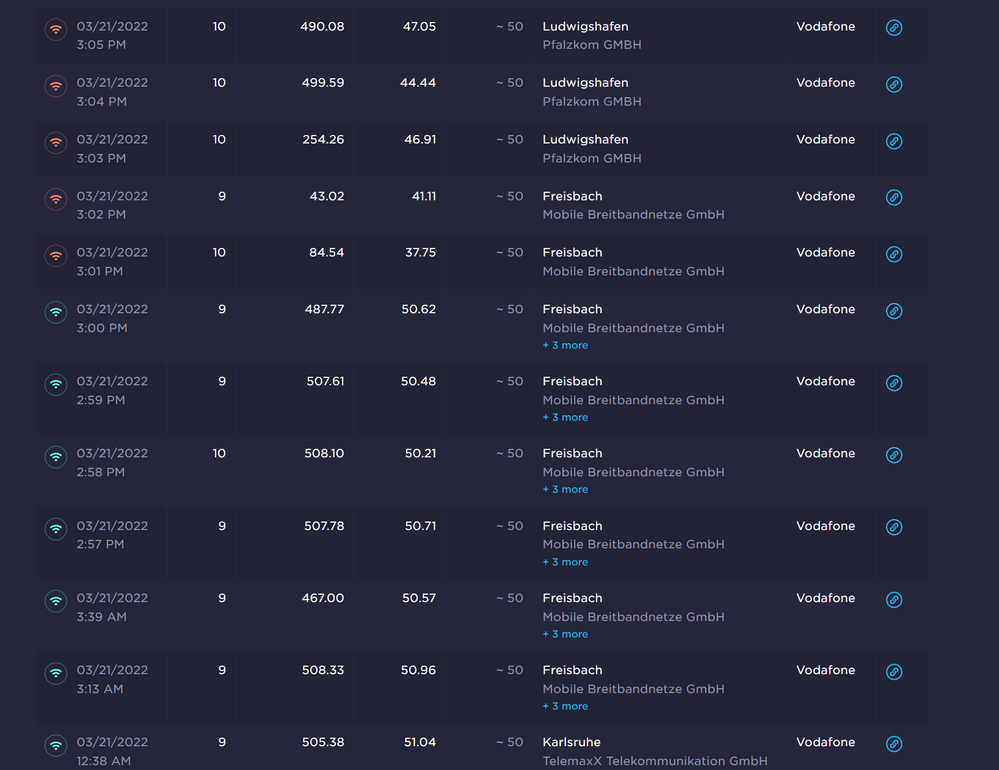Open result link for 3:02 PM test

[x=894, y=198]
